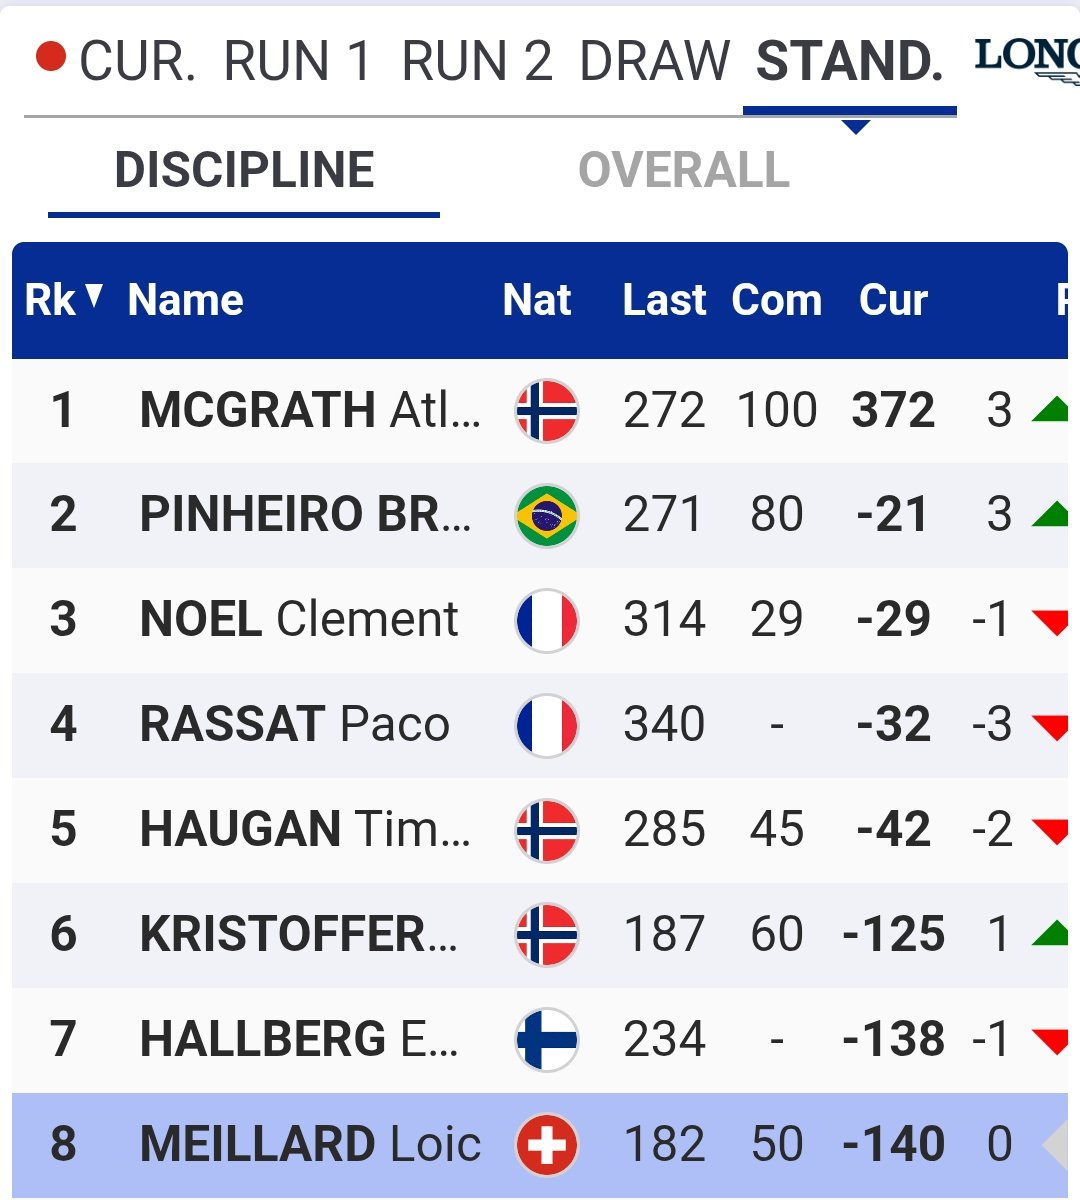Switch to the OVERALL standings tab
Screen dimensions: 1080x1200
pos(684,170)
